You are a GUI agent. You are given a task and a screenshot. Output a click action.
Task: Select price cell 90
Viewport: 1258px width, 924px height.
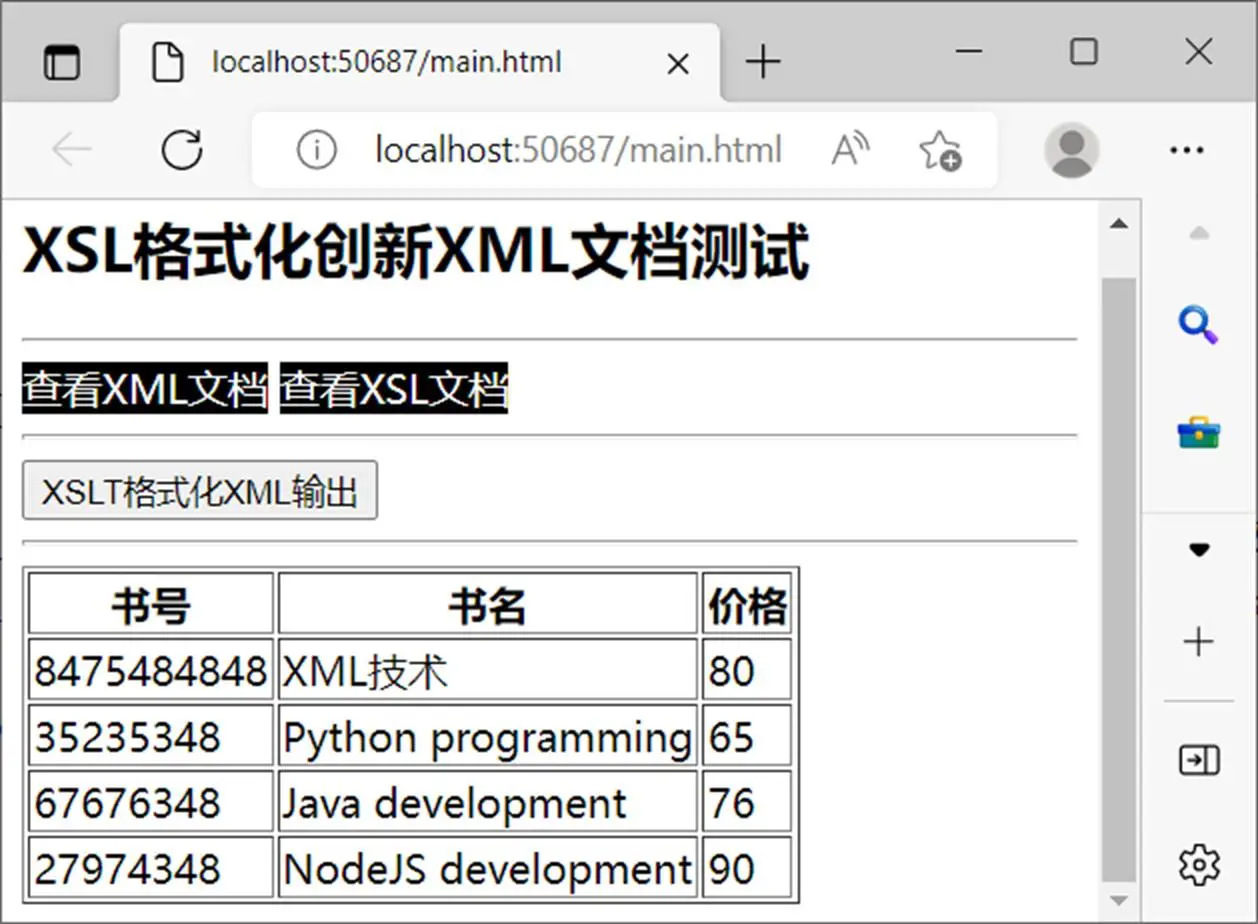(747, 868)
